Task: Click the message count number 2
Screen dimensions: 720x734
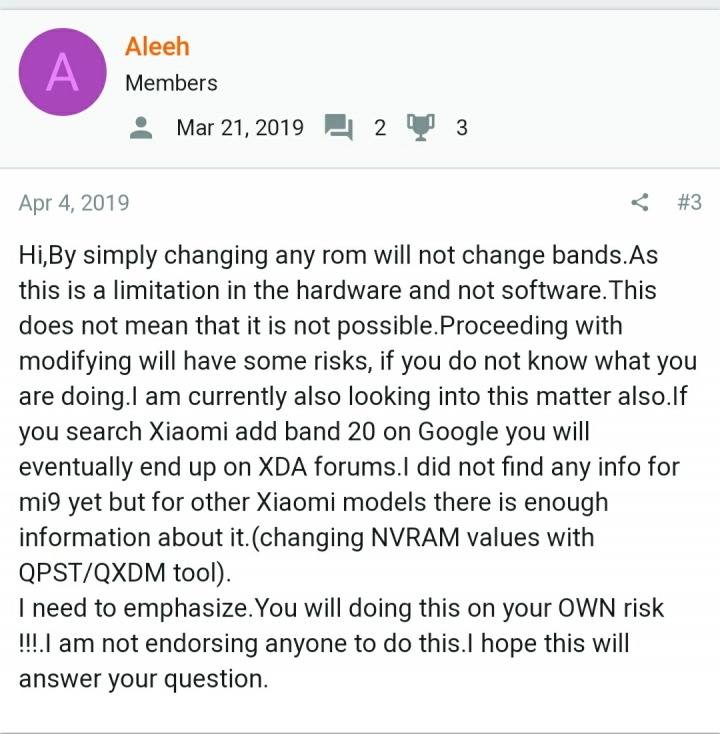Action: click(x=380, y=128)
